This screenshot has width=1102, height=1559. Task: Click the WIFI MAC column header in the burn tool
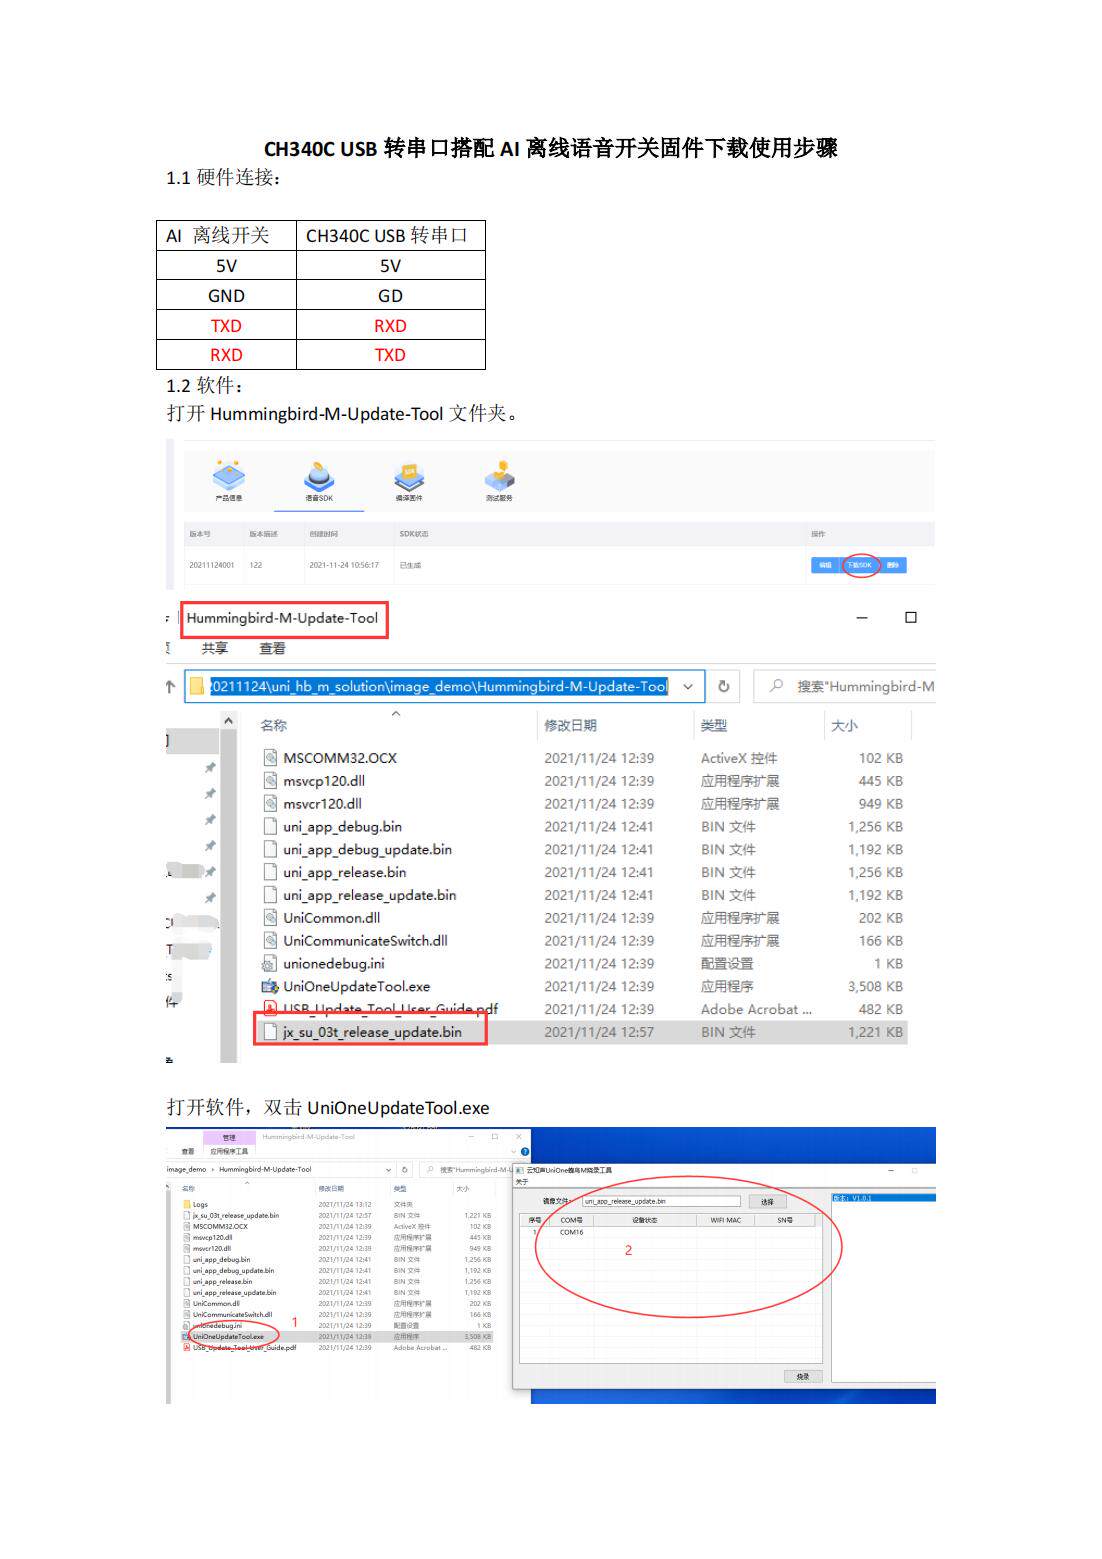point(726,1220)
